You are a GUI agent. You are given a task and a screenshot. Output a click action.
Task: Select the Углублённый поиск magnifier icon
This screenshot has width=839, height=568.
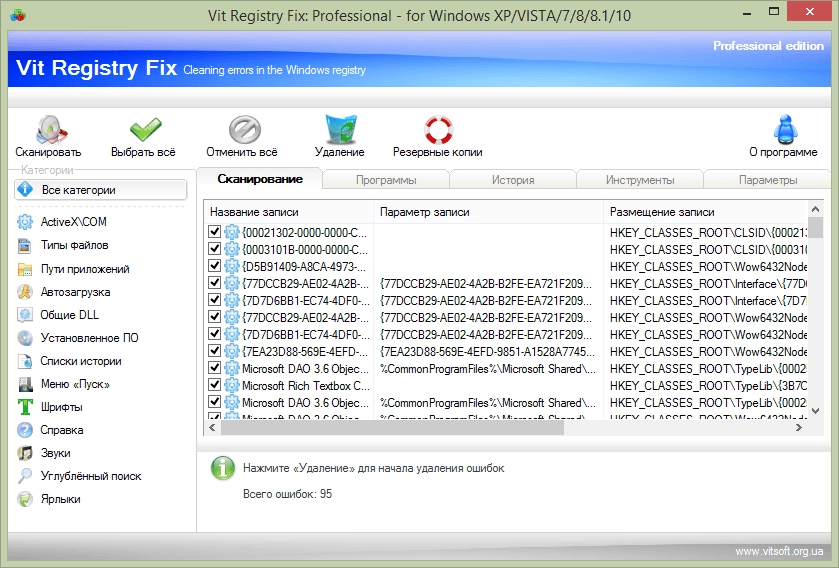(x=25, y=476)
